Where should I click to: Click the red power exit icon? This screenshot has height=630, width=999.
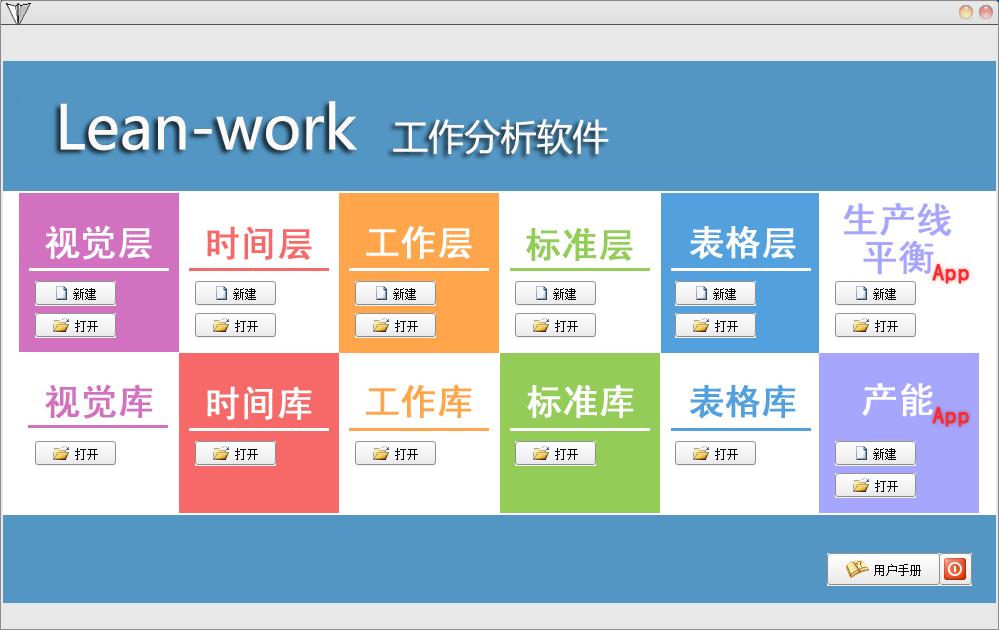pos(955,569)
